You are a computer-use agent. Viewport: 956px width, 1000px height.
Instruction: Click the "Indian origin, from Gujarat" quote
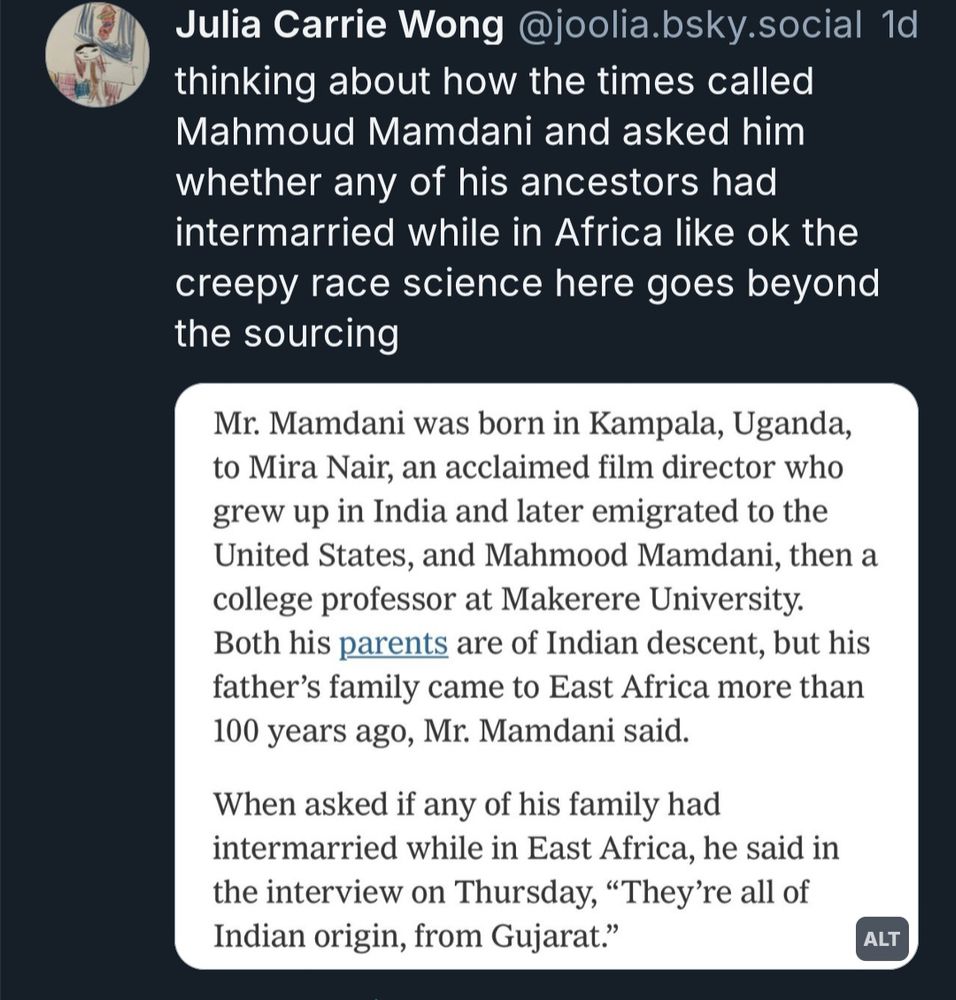point(416,936)
